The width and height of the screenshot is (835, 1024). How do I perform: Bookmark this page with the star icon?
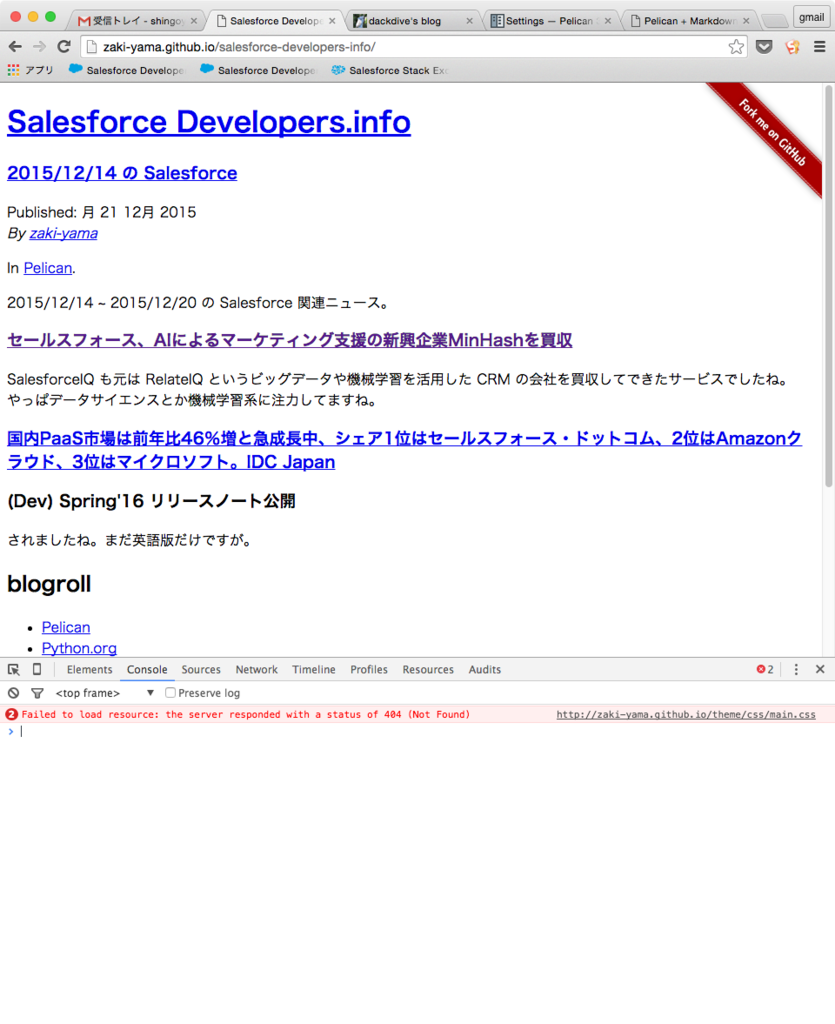736,46
